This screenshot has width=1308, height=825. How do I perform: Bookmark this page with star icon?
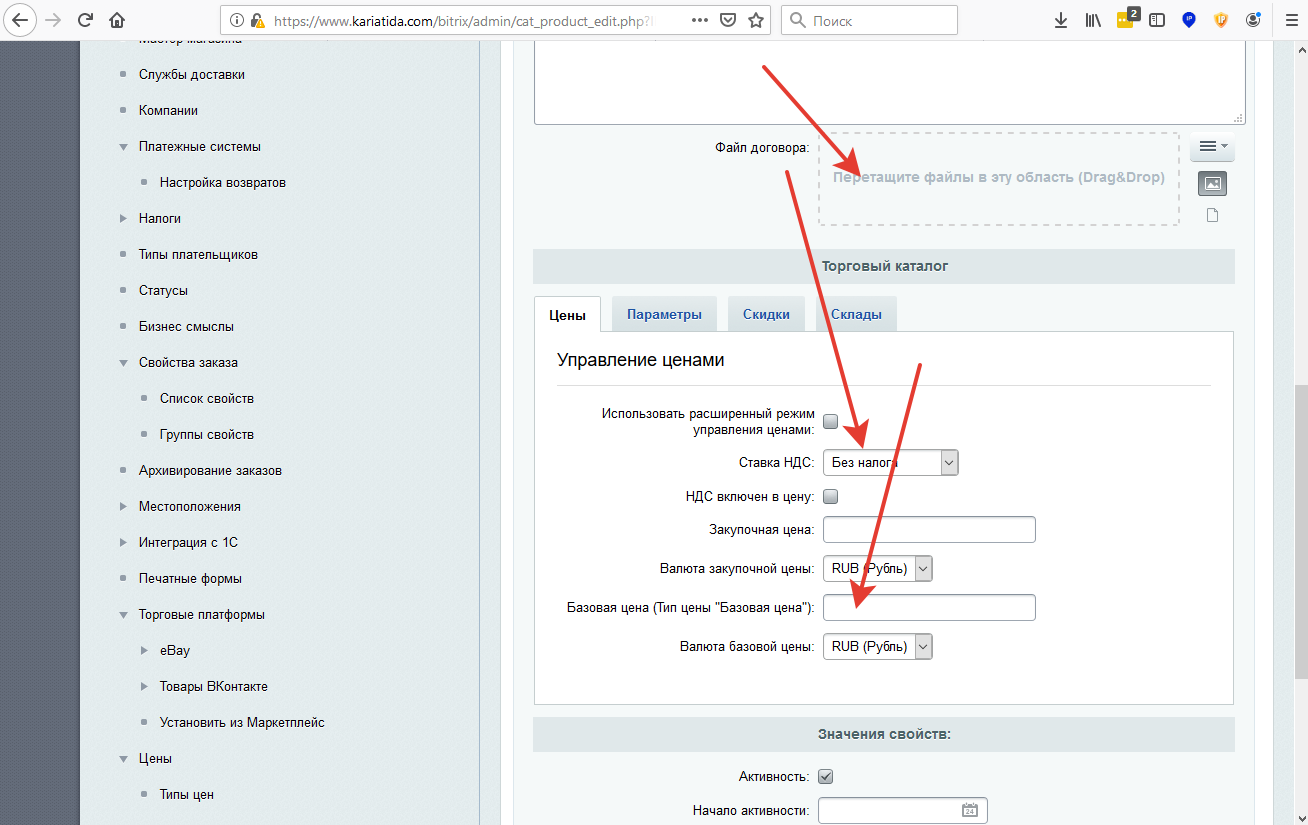[756, 20]
